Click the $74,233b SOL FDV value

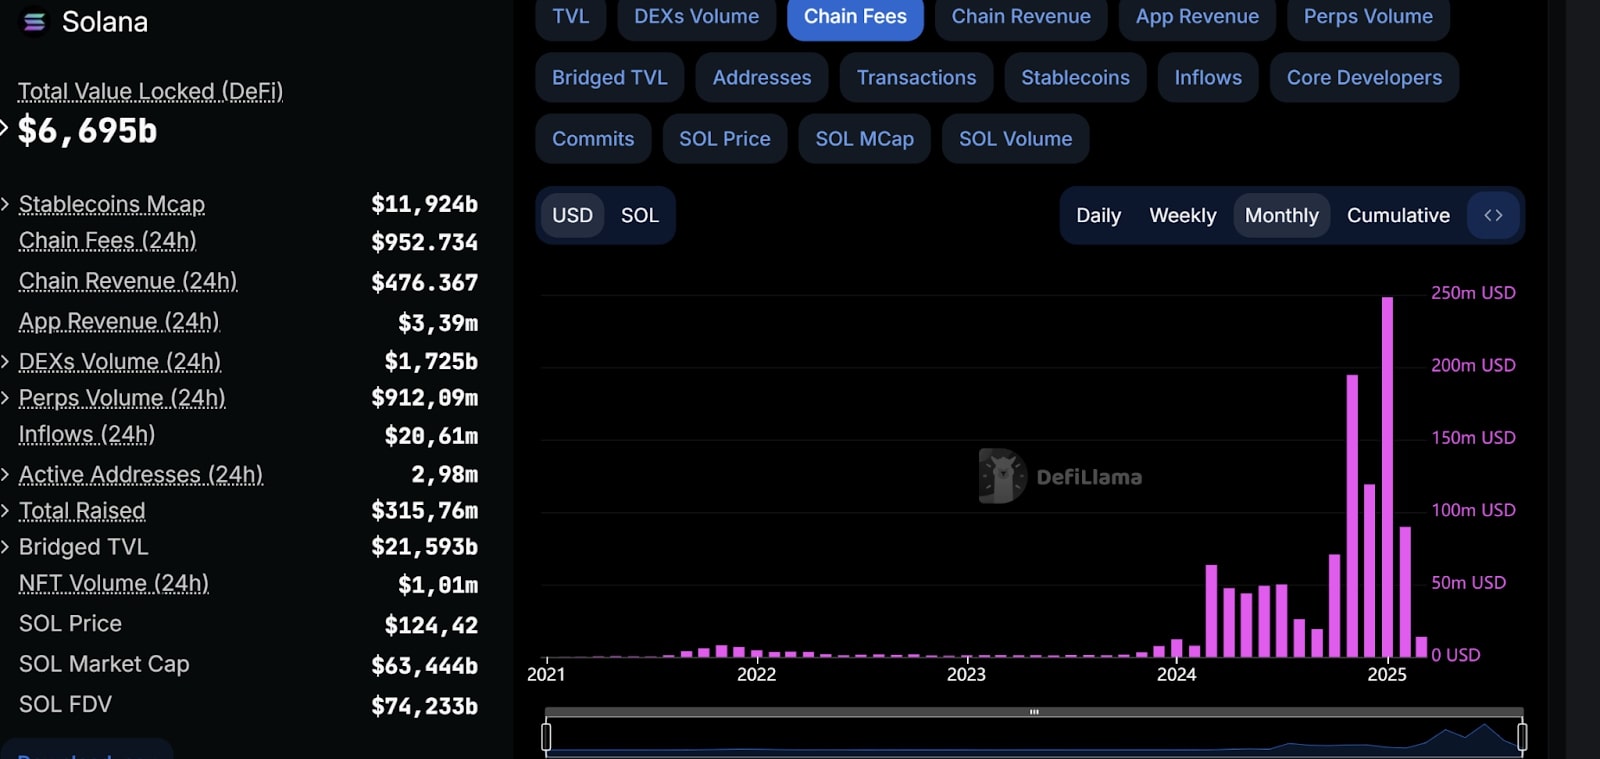click(x=424, y=707)
